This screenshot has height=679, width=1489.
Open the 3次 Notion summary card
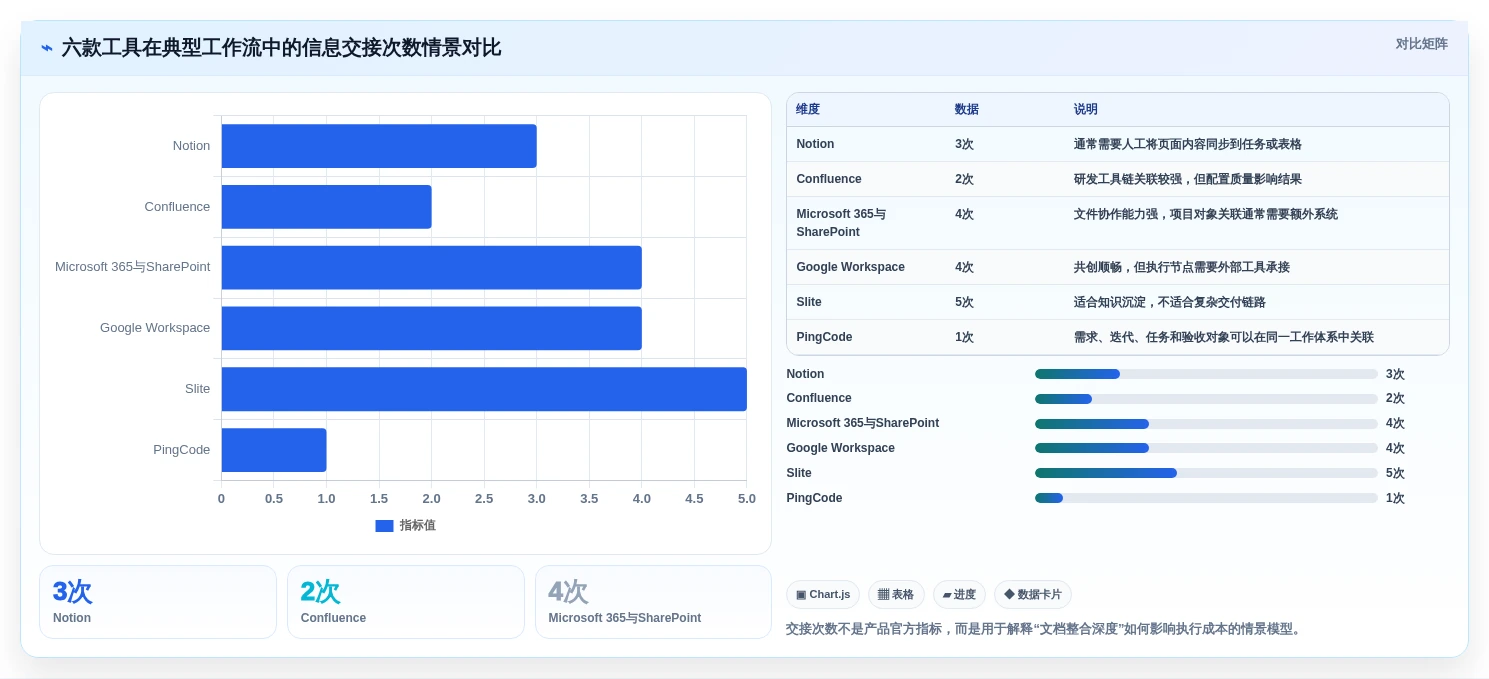click(158, 602)
